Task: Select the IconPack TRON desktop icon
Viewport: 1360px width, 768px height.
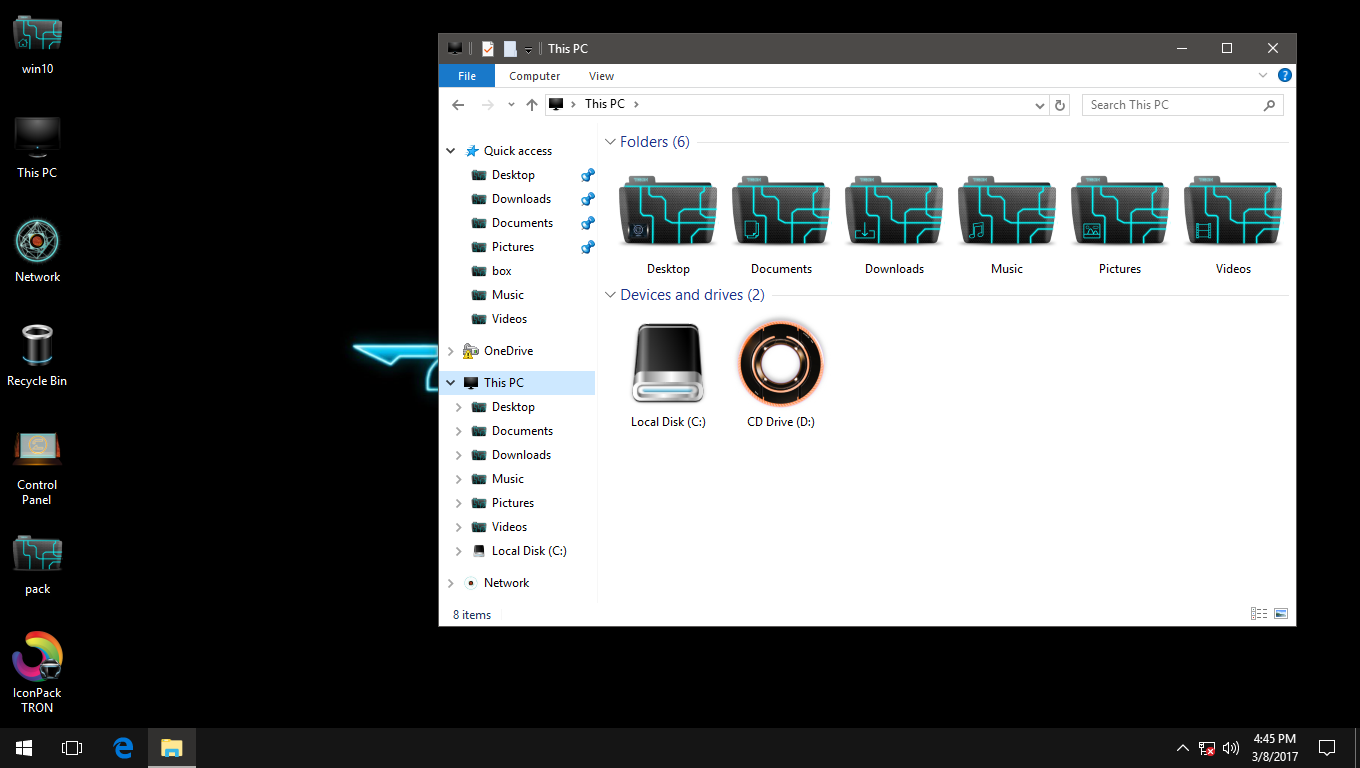Action: [x=37, y=672]
